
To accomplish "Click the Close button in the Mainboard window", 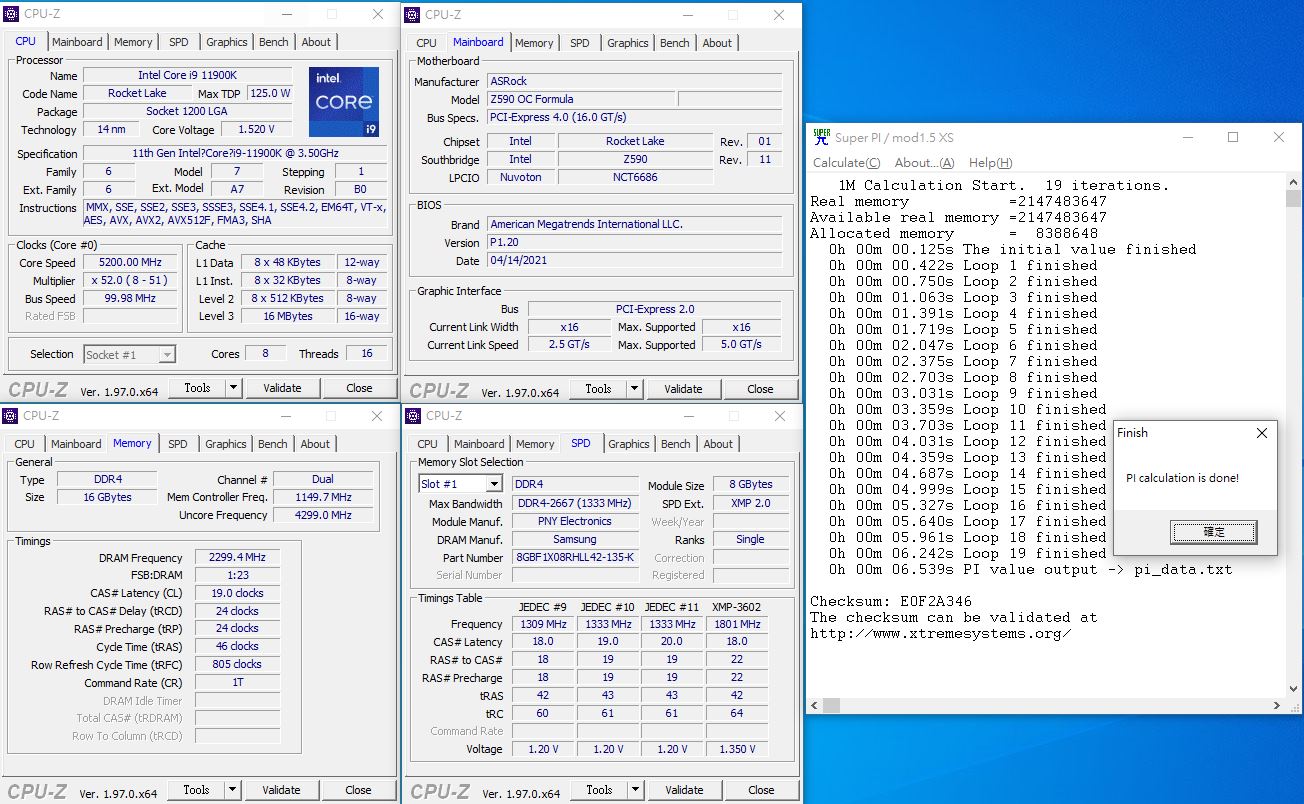I will tap(760, 389).
